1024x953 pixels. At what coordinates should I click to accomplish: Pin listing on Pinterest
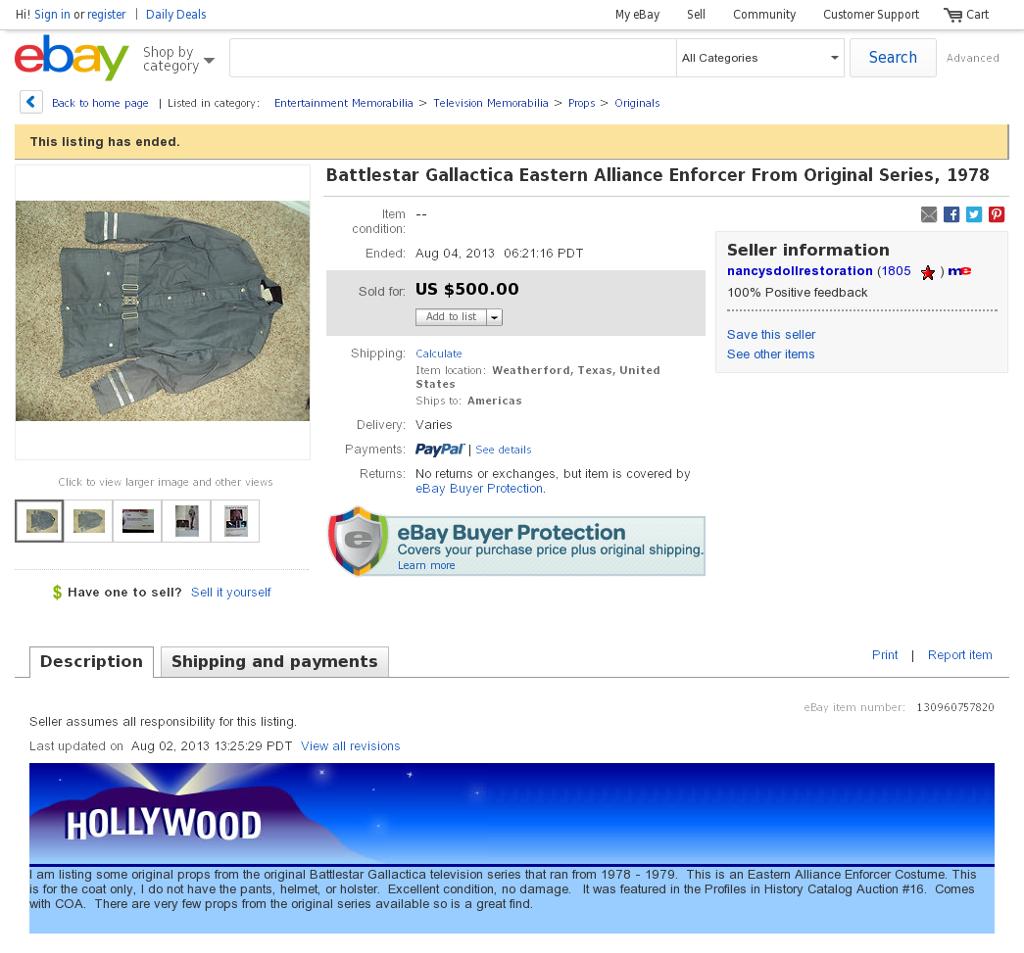tap(997, 214)
